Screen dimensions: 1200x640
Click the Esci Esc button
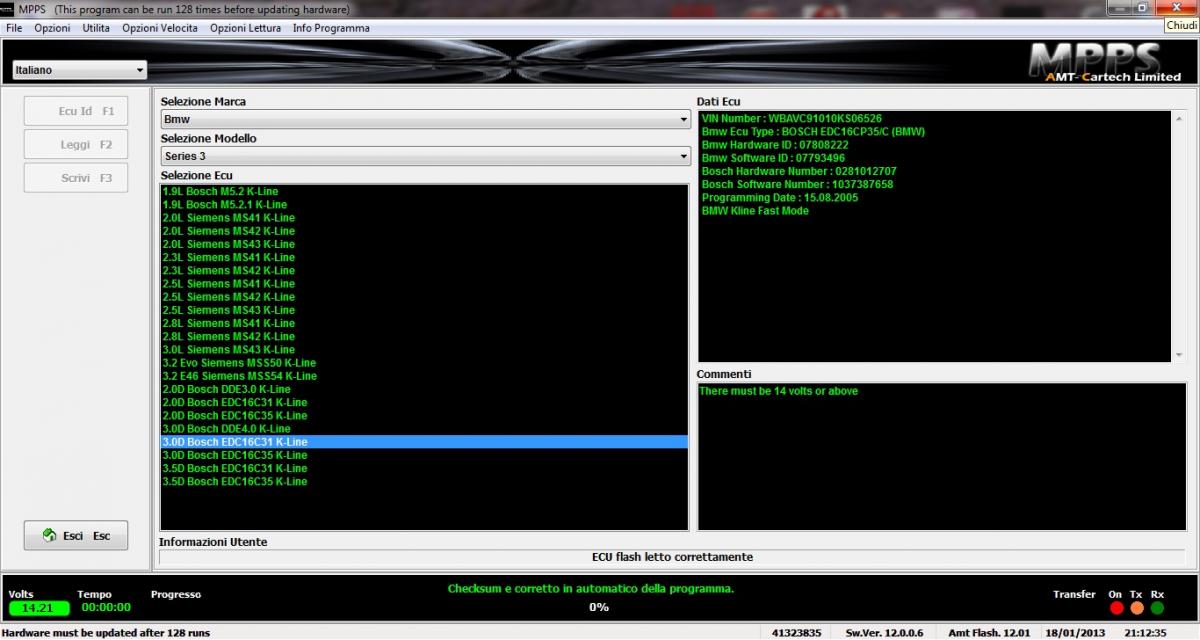point(76,536)
